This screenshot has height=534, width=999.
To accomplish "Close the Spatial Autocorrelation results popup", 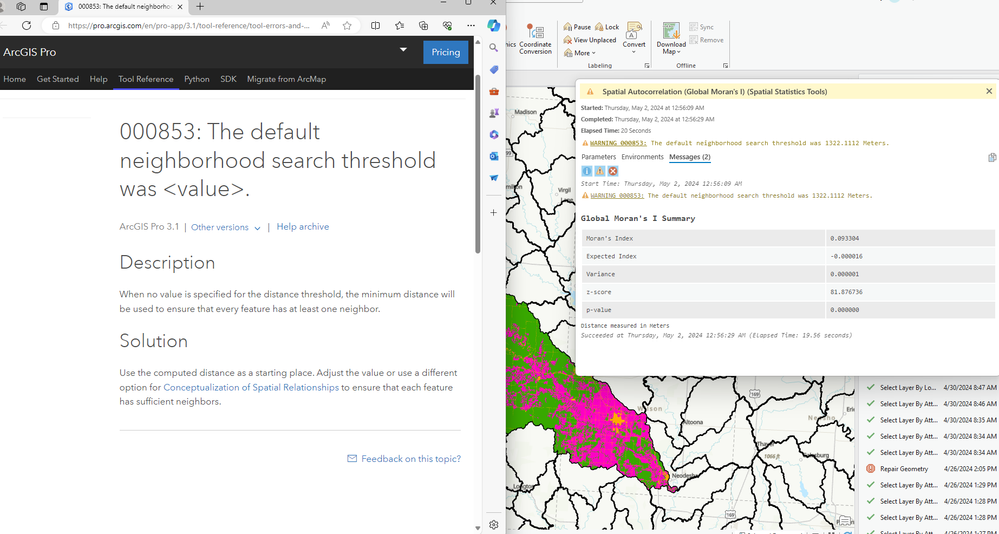I will click(x=989, y=91).
